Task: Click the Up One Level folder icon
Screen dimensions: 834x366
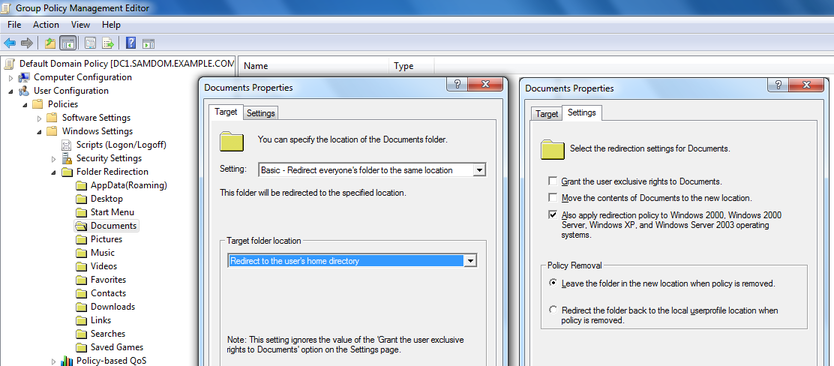Action: click(x=50, y=43)
